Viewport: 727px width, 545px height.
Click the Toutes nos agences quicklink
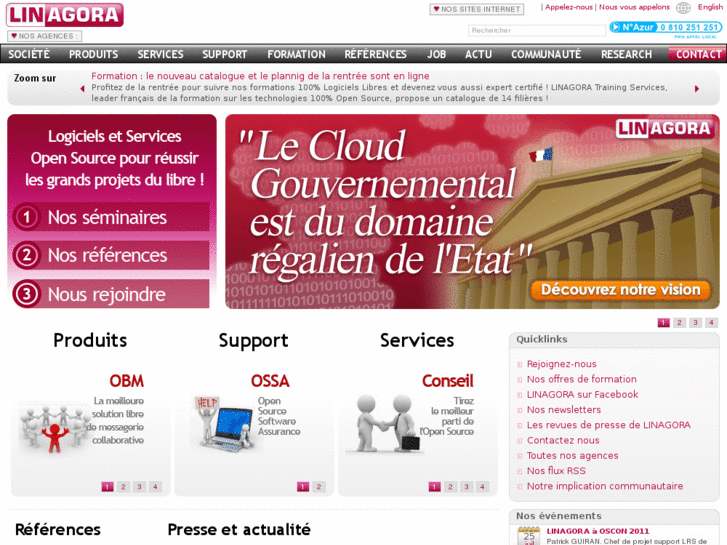coord(573,456)
